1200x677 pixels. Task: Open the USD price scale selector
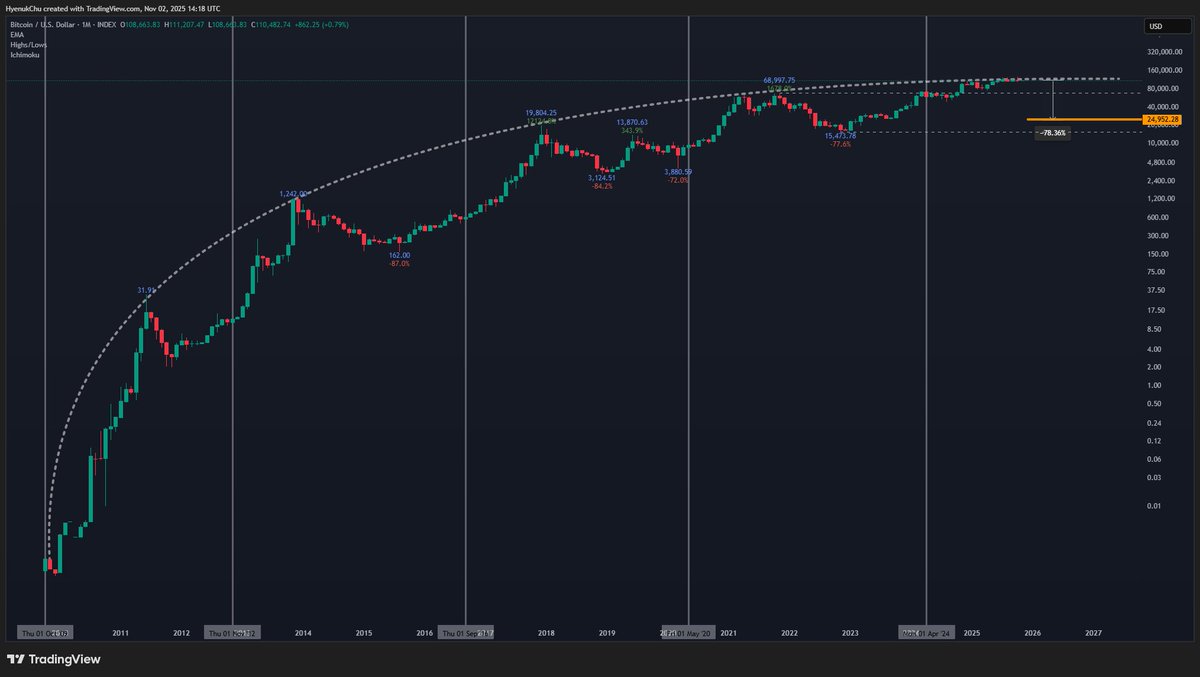tap(1166, 25)
